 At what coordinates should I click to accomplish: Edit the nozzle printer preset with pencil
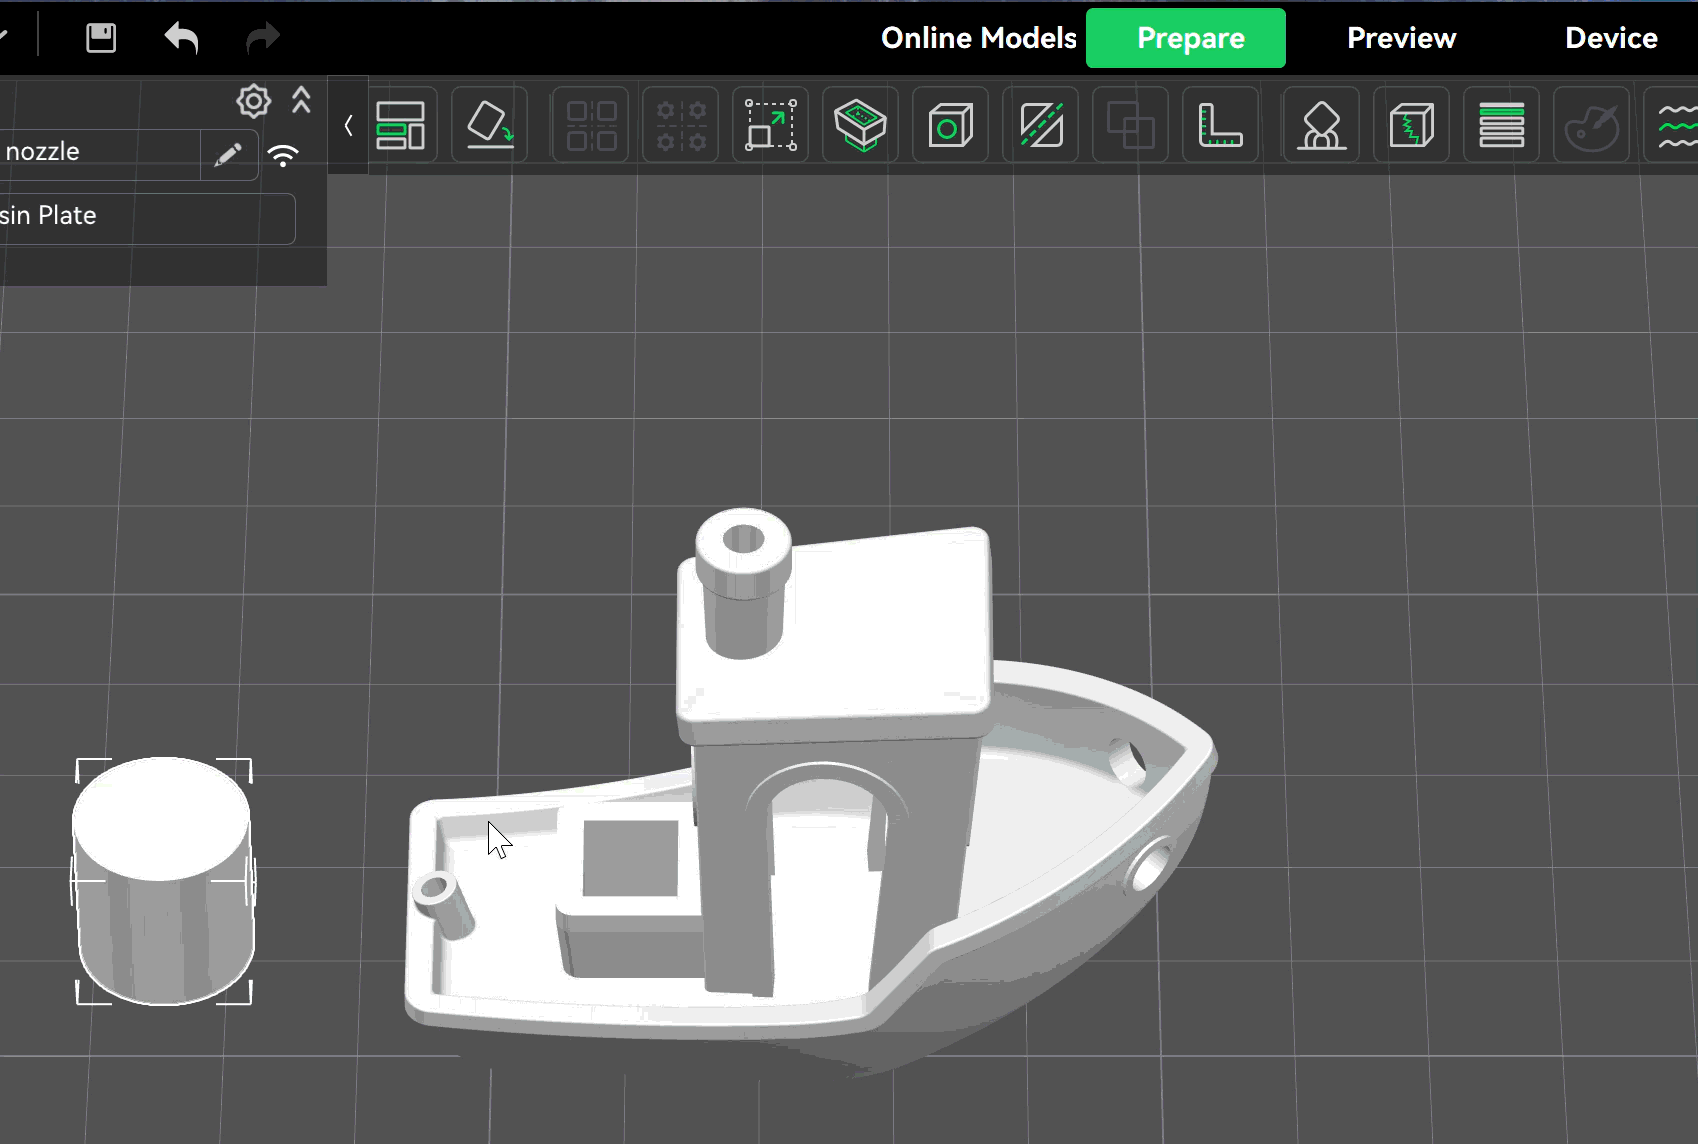coord(228,154)
